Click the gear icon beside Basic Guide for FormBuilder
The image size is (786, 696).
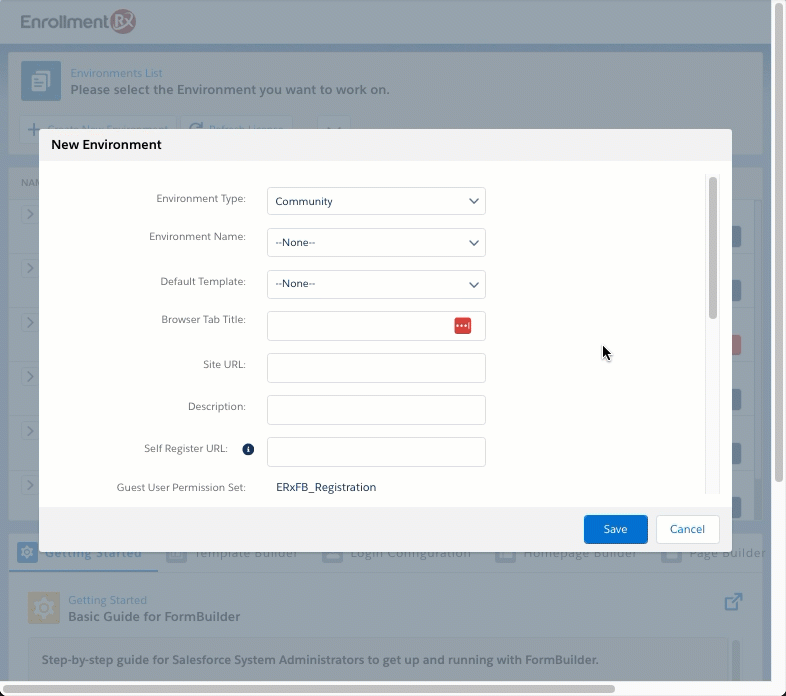(43, 609)
